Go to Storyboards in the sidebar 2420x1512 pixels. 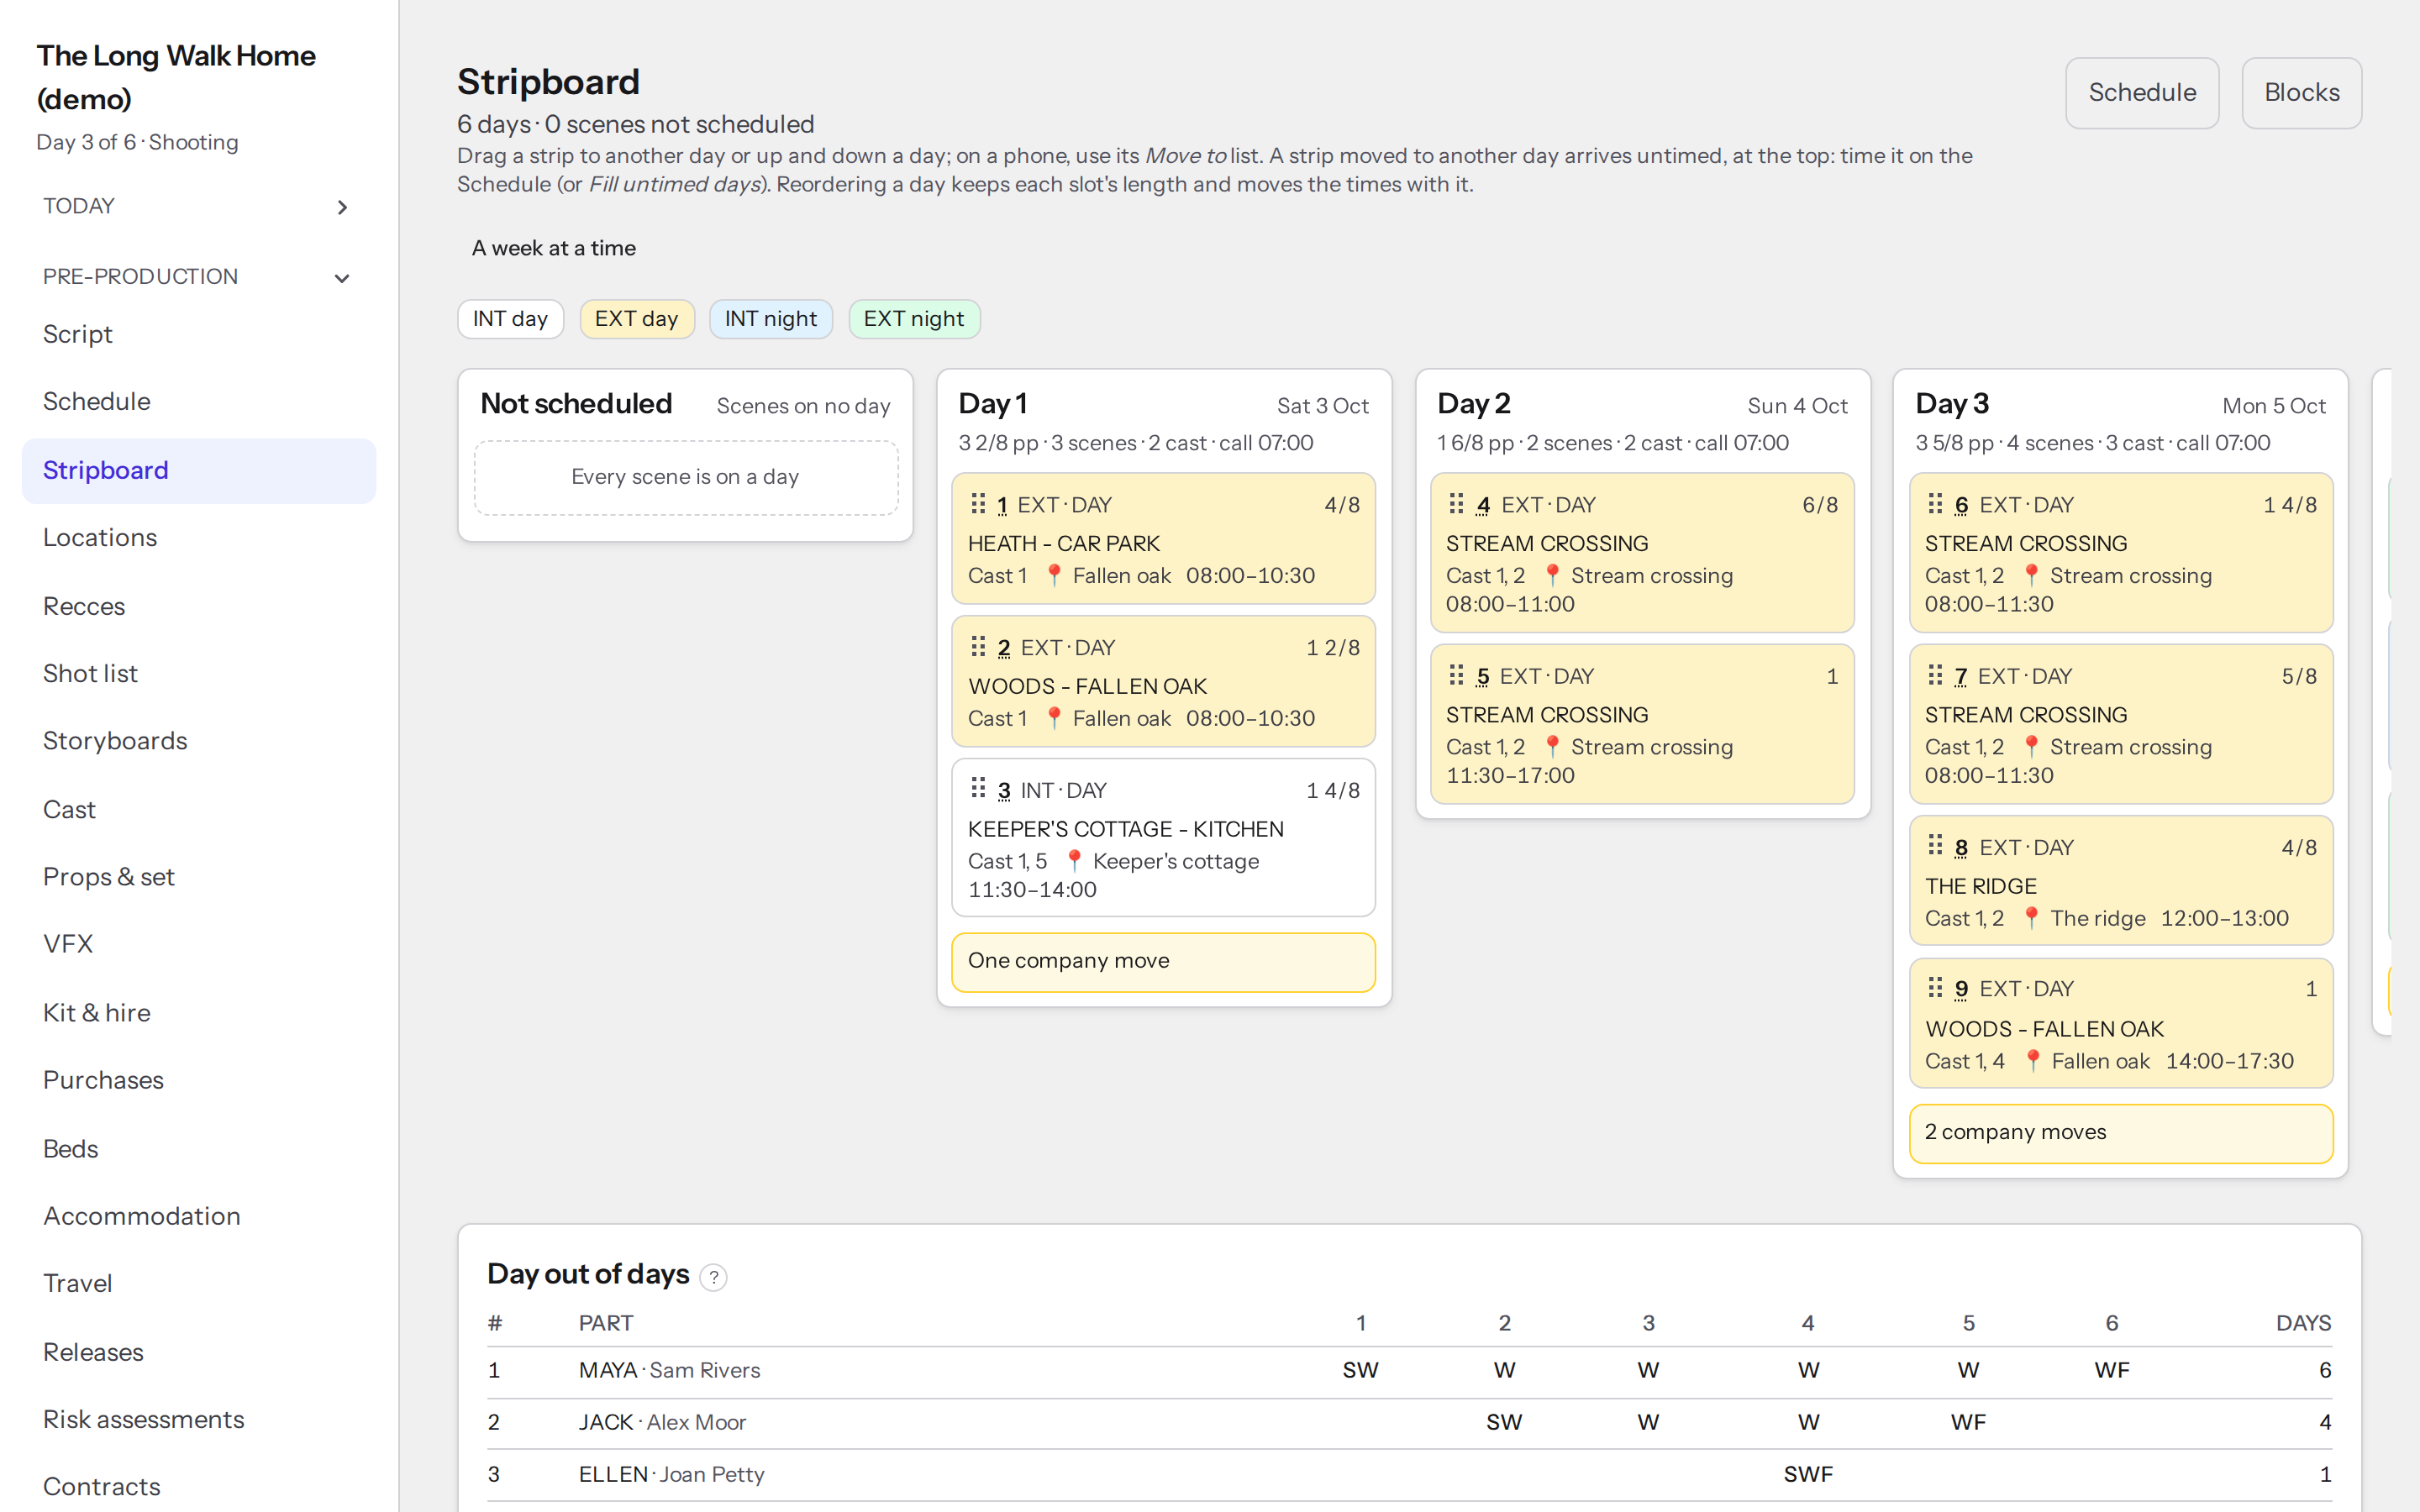click(198, 741)
